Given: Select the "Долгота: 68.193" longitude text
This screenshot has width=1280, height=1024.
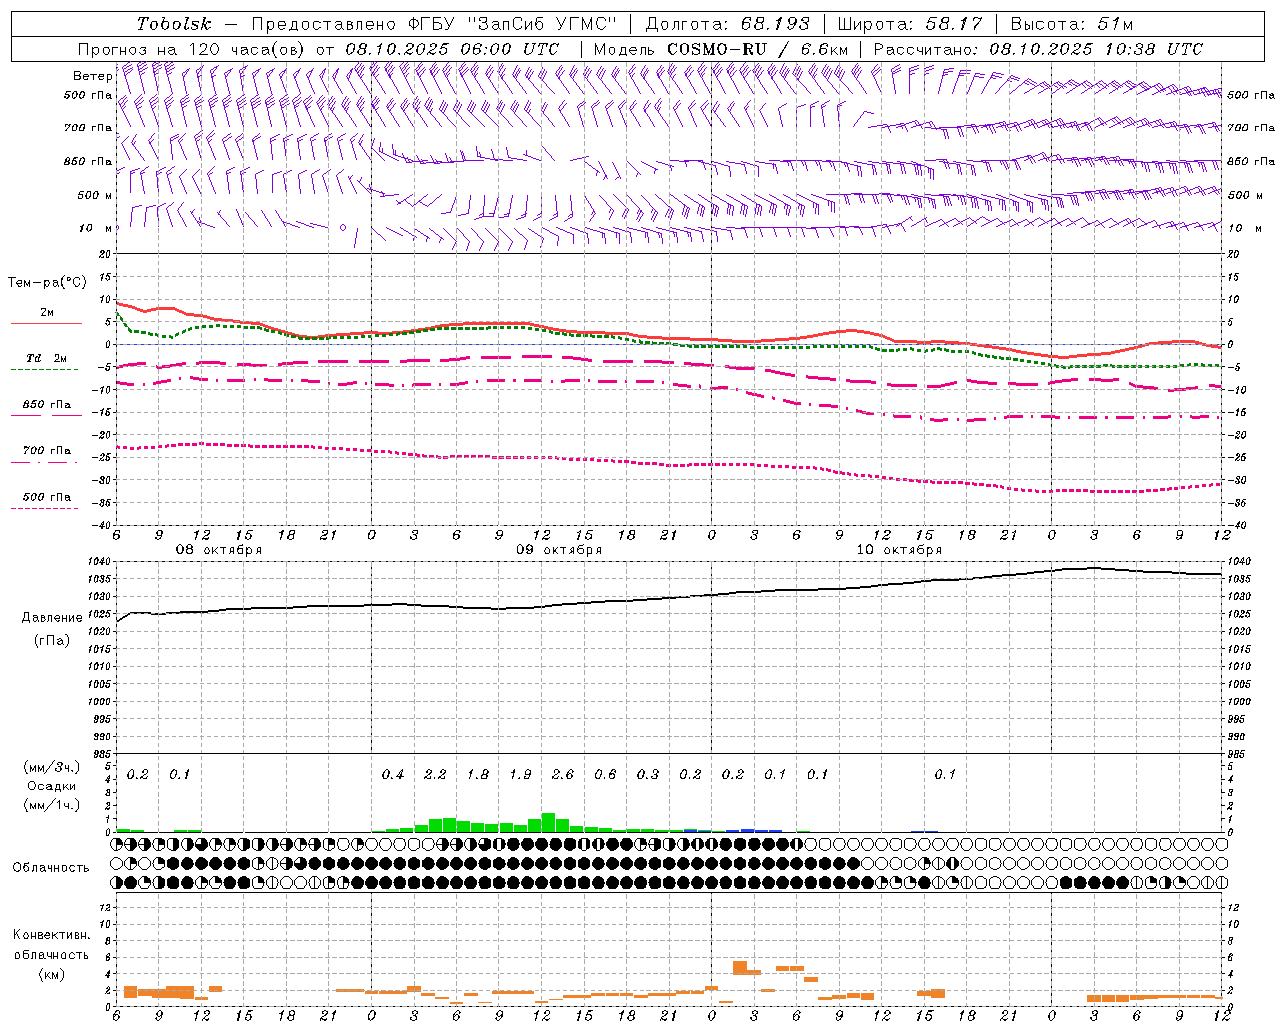Looking at the screenshot, I should 726,24.
